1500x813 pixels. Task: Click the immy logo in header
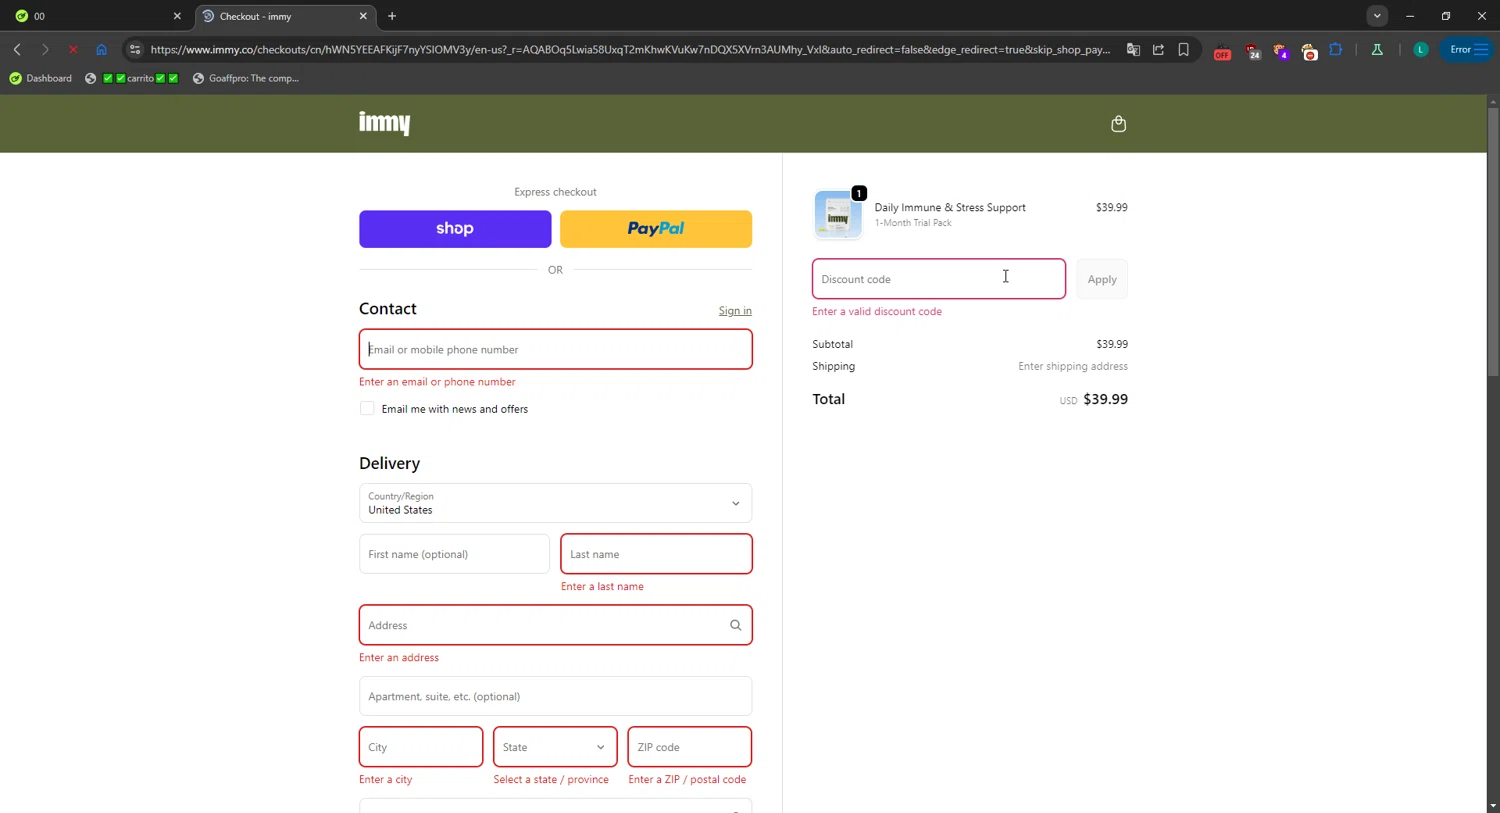click(385, 123)
